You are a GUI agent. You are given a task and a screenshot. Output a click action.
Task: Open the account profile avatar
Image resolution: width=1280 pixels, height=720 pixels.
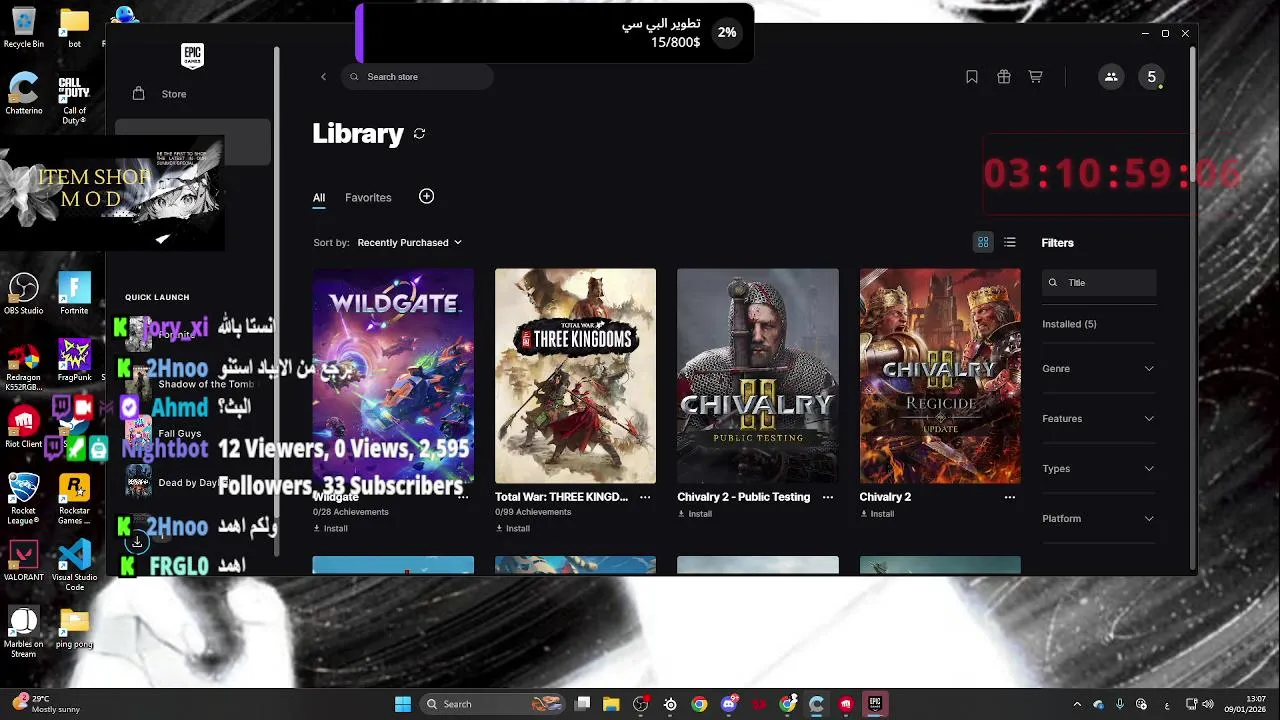coord(1151,77)
